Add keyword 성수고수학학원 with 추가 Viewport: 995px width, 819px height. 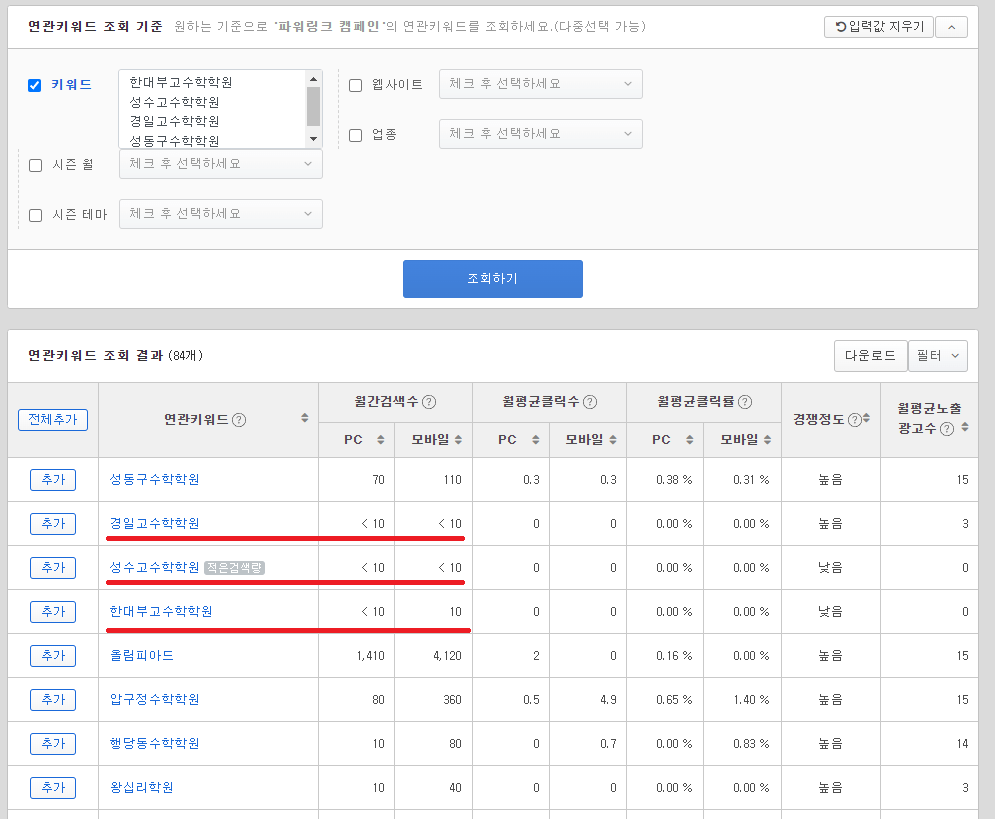tap(53, 567)
